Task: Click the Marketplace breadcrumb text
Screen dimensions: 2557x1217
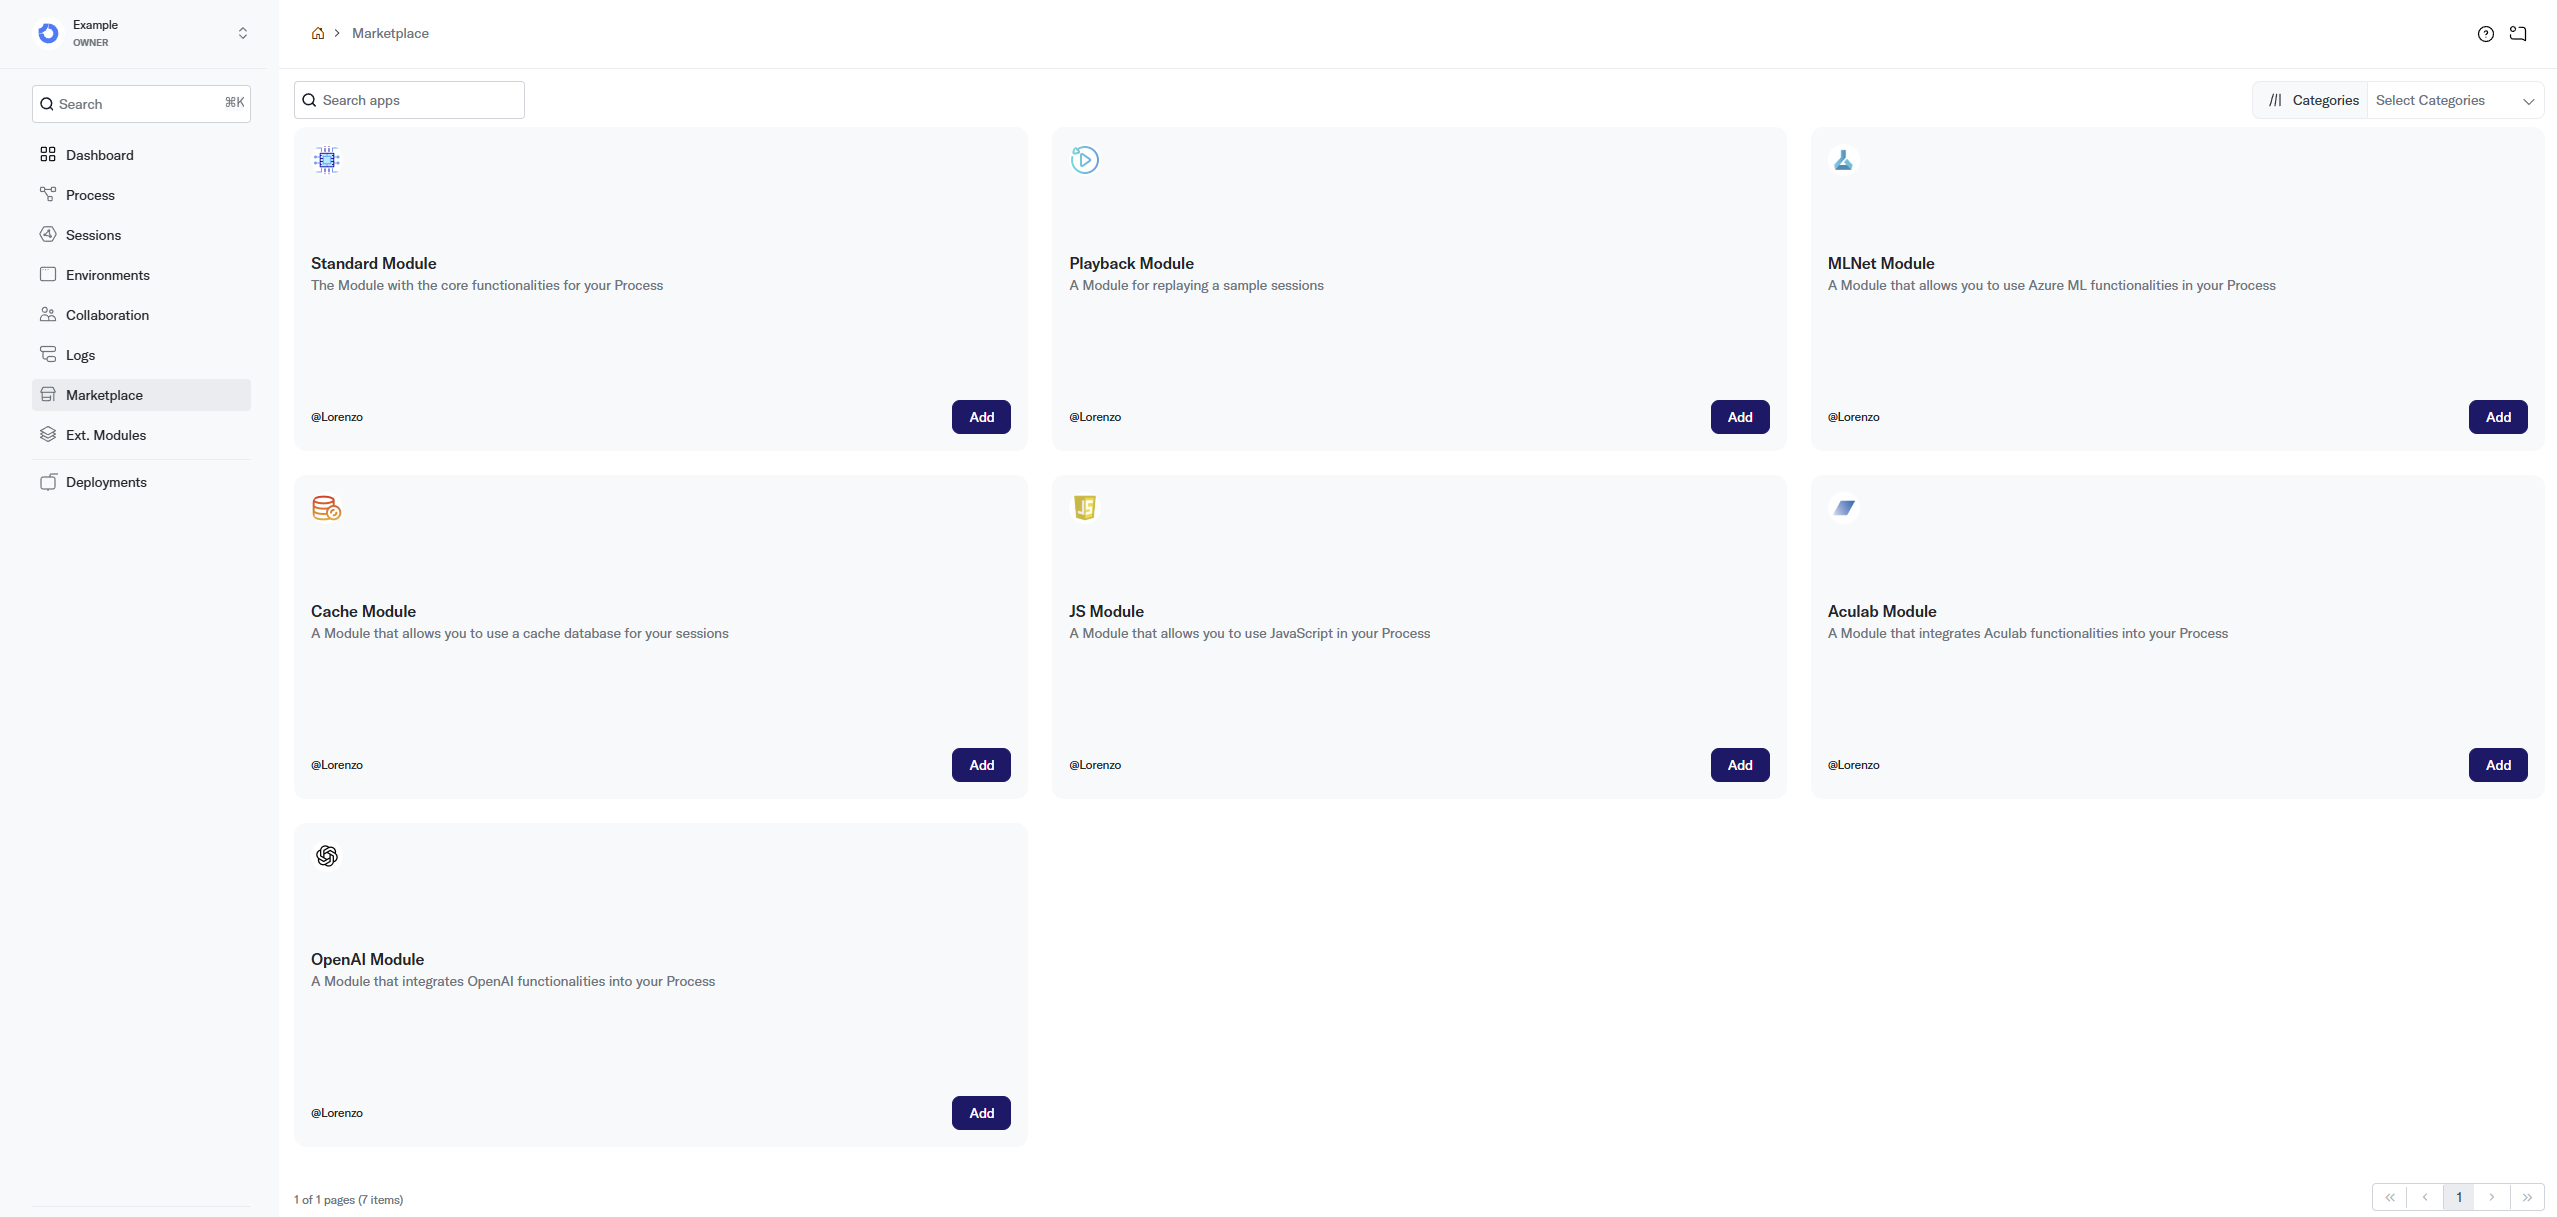Action: click(390, 33)
